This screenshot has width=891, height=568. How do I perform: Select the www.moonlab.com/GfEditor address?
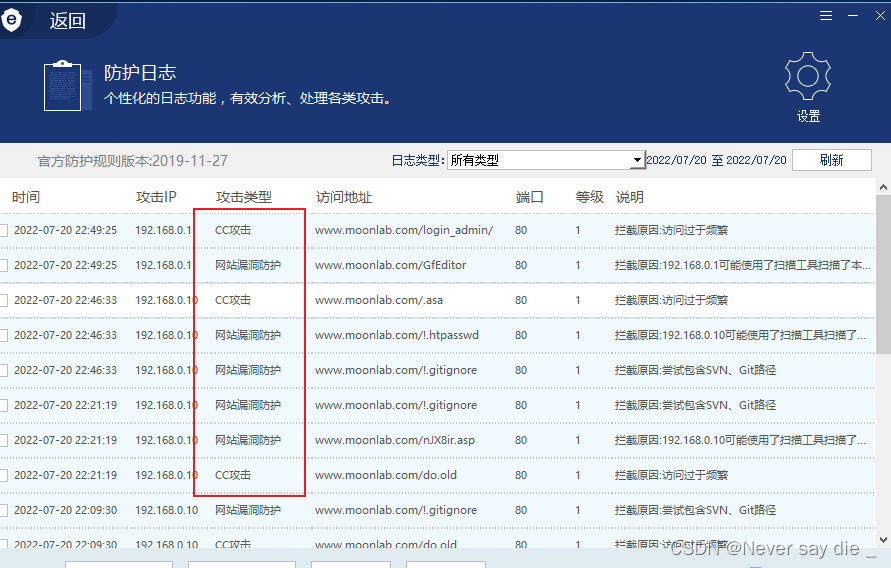tap(390, 265)
